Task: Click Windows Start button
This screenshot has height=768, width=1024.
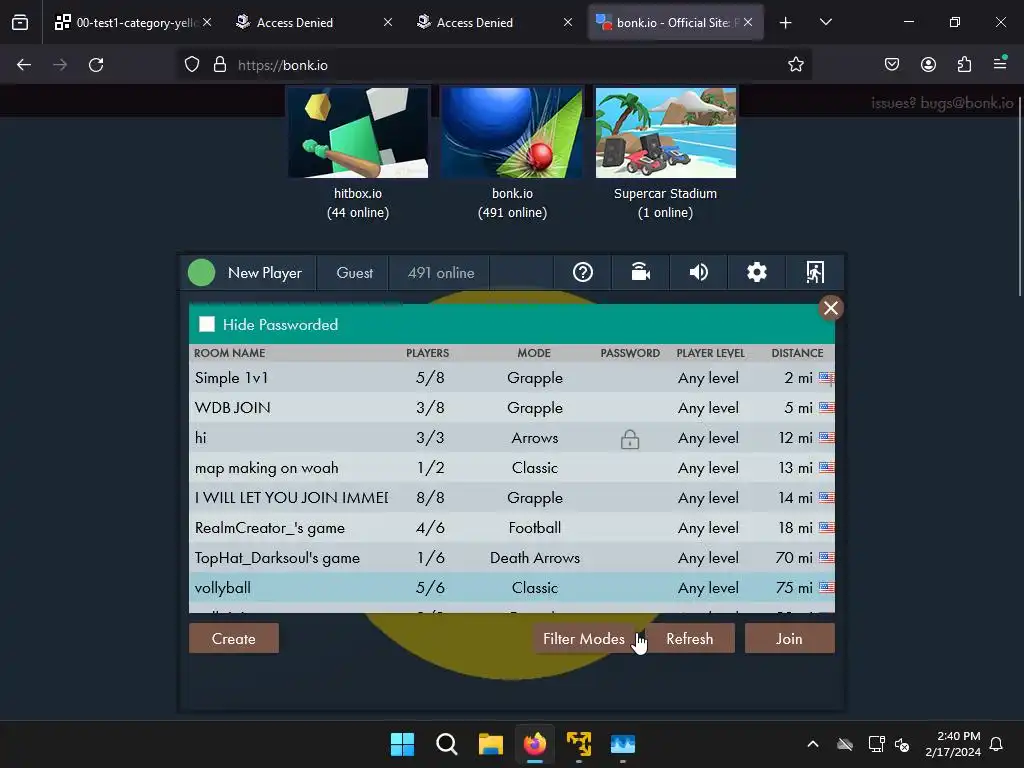Action: [x=402, y=744]
